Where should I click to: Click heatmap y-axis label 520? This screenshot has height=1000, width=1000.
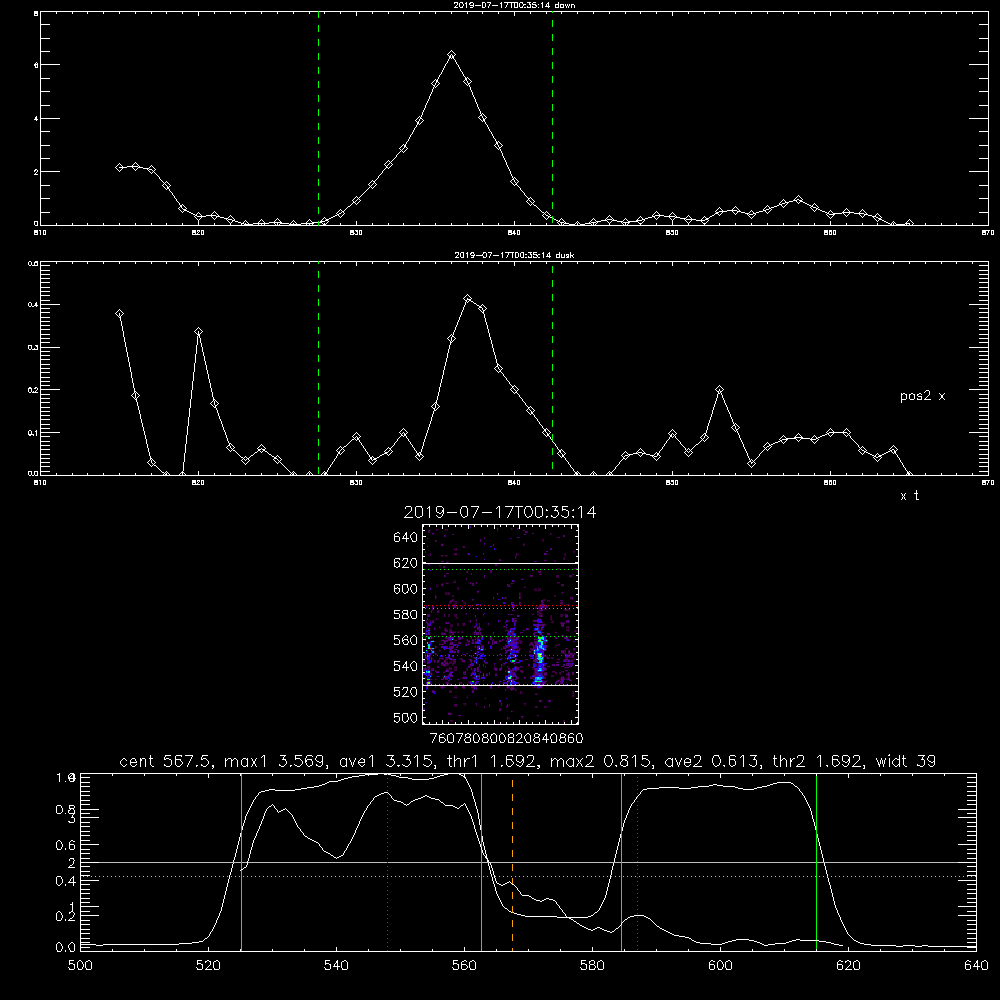[406, 692]
